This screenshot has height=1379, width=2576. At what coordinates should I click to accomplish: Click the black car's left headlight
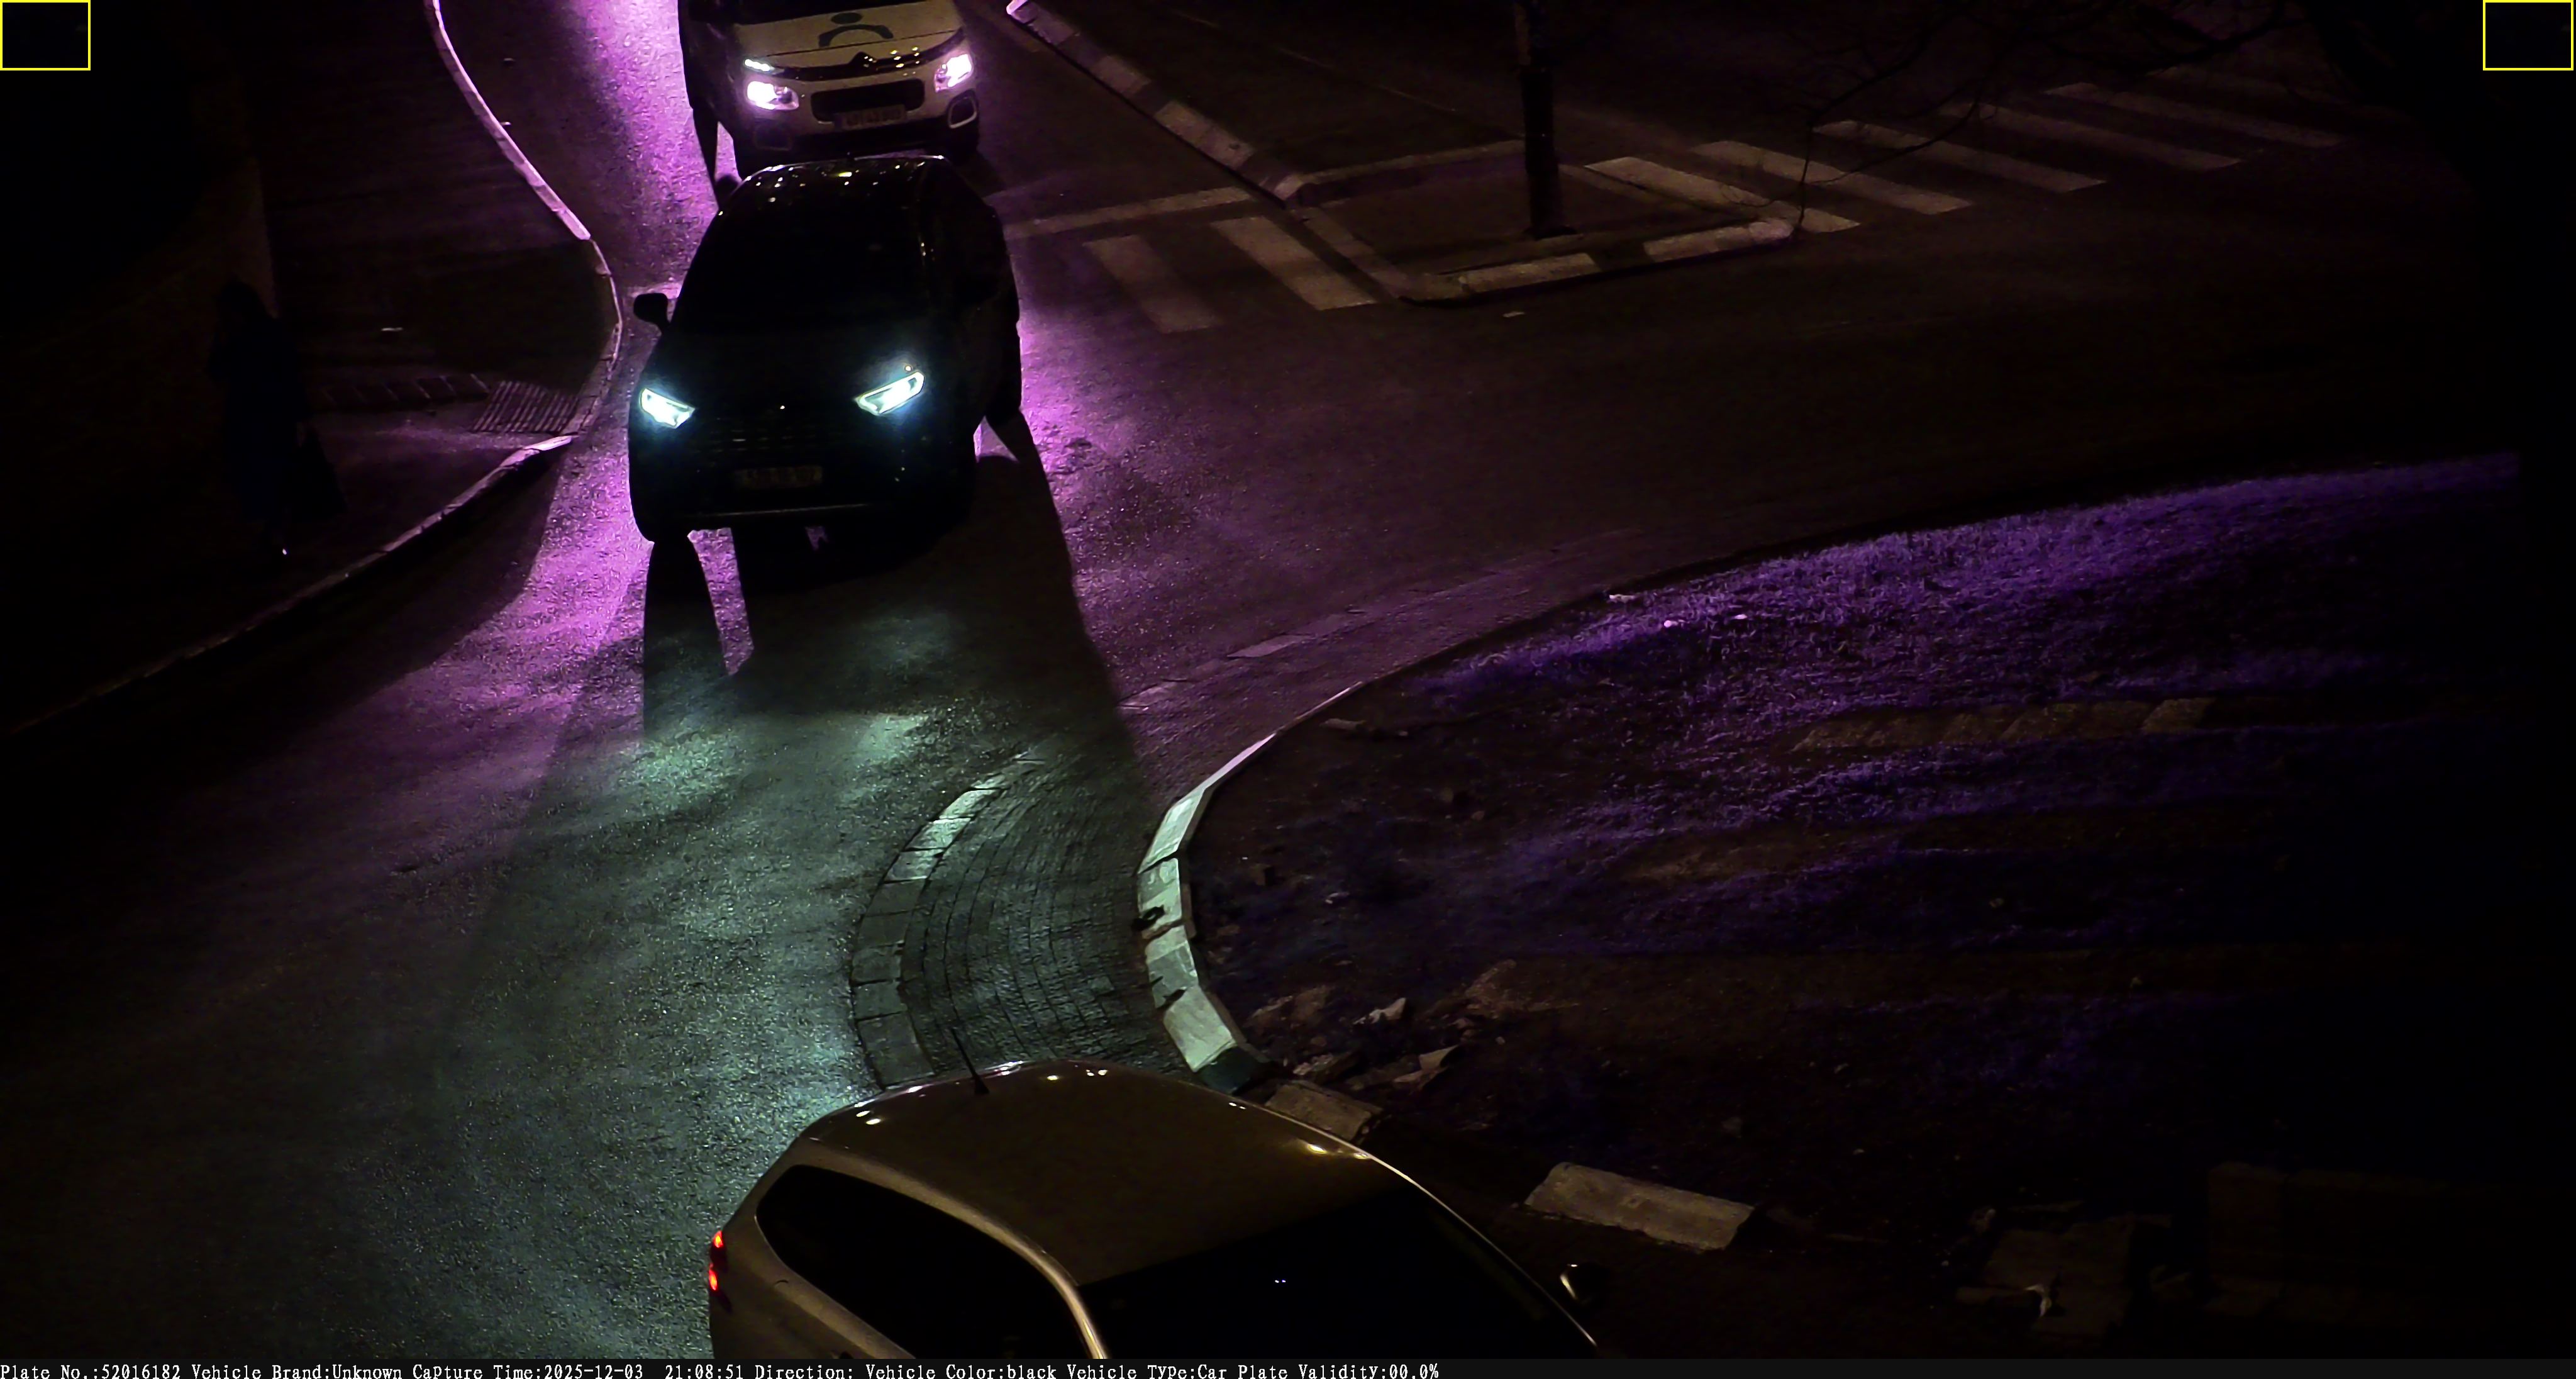point(665,407)
